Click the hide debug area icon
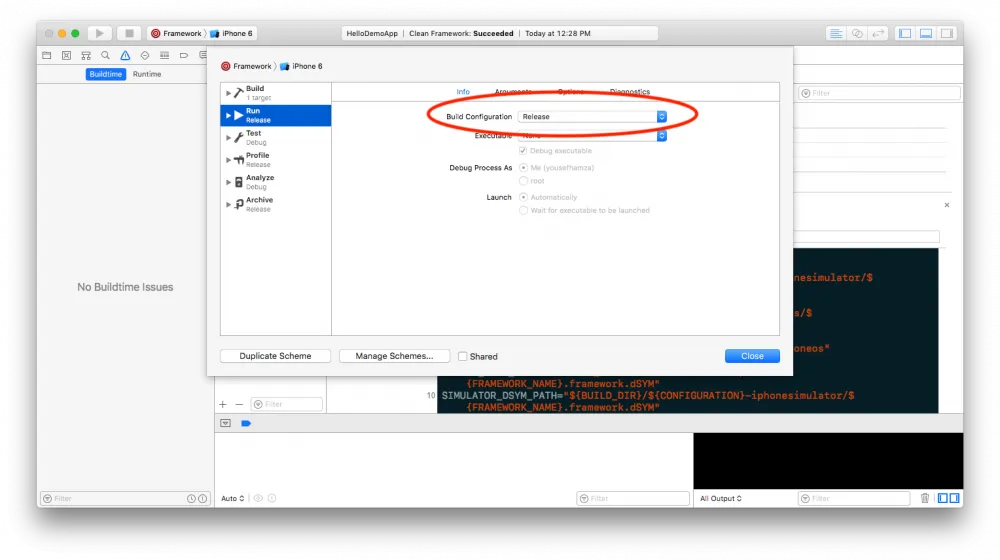Screen dimensions: 1000x560 coord(225,424)
